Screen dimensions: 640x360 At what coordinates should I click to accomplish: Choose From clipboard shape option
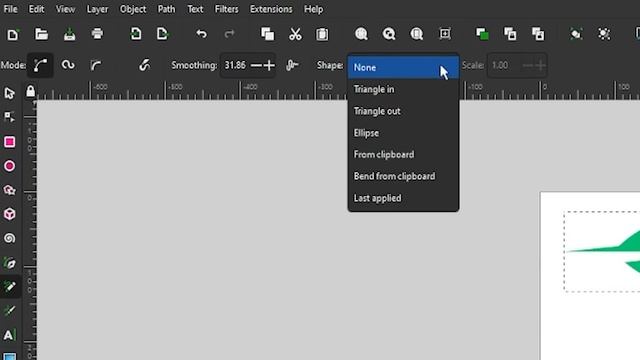click(x=403, y=155)
